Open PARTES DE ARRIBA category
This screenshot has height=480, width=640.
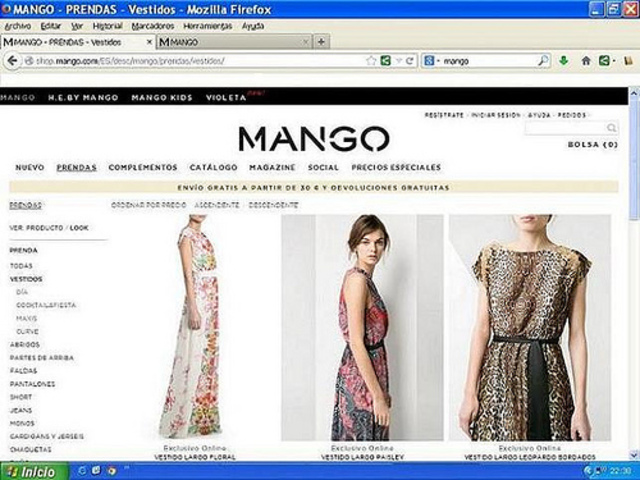(42, 358)
